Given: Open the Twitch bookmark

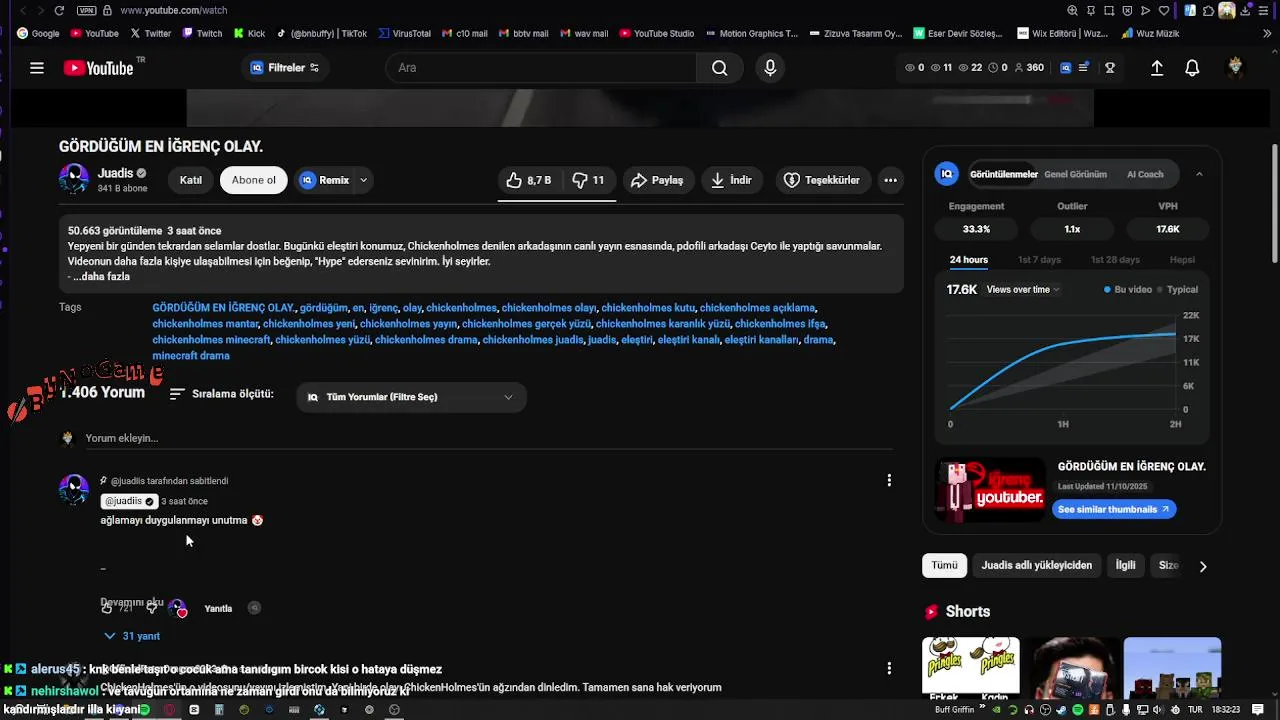Looking at the screenshot, I should pyautogui.click(x=202, y=33).
